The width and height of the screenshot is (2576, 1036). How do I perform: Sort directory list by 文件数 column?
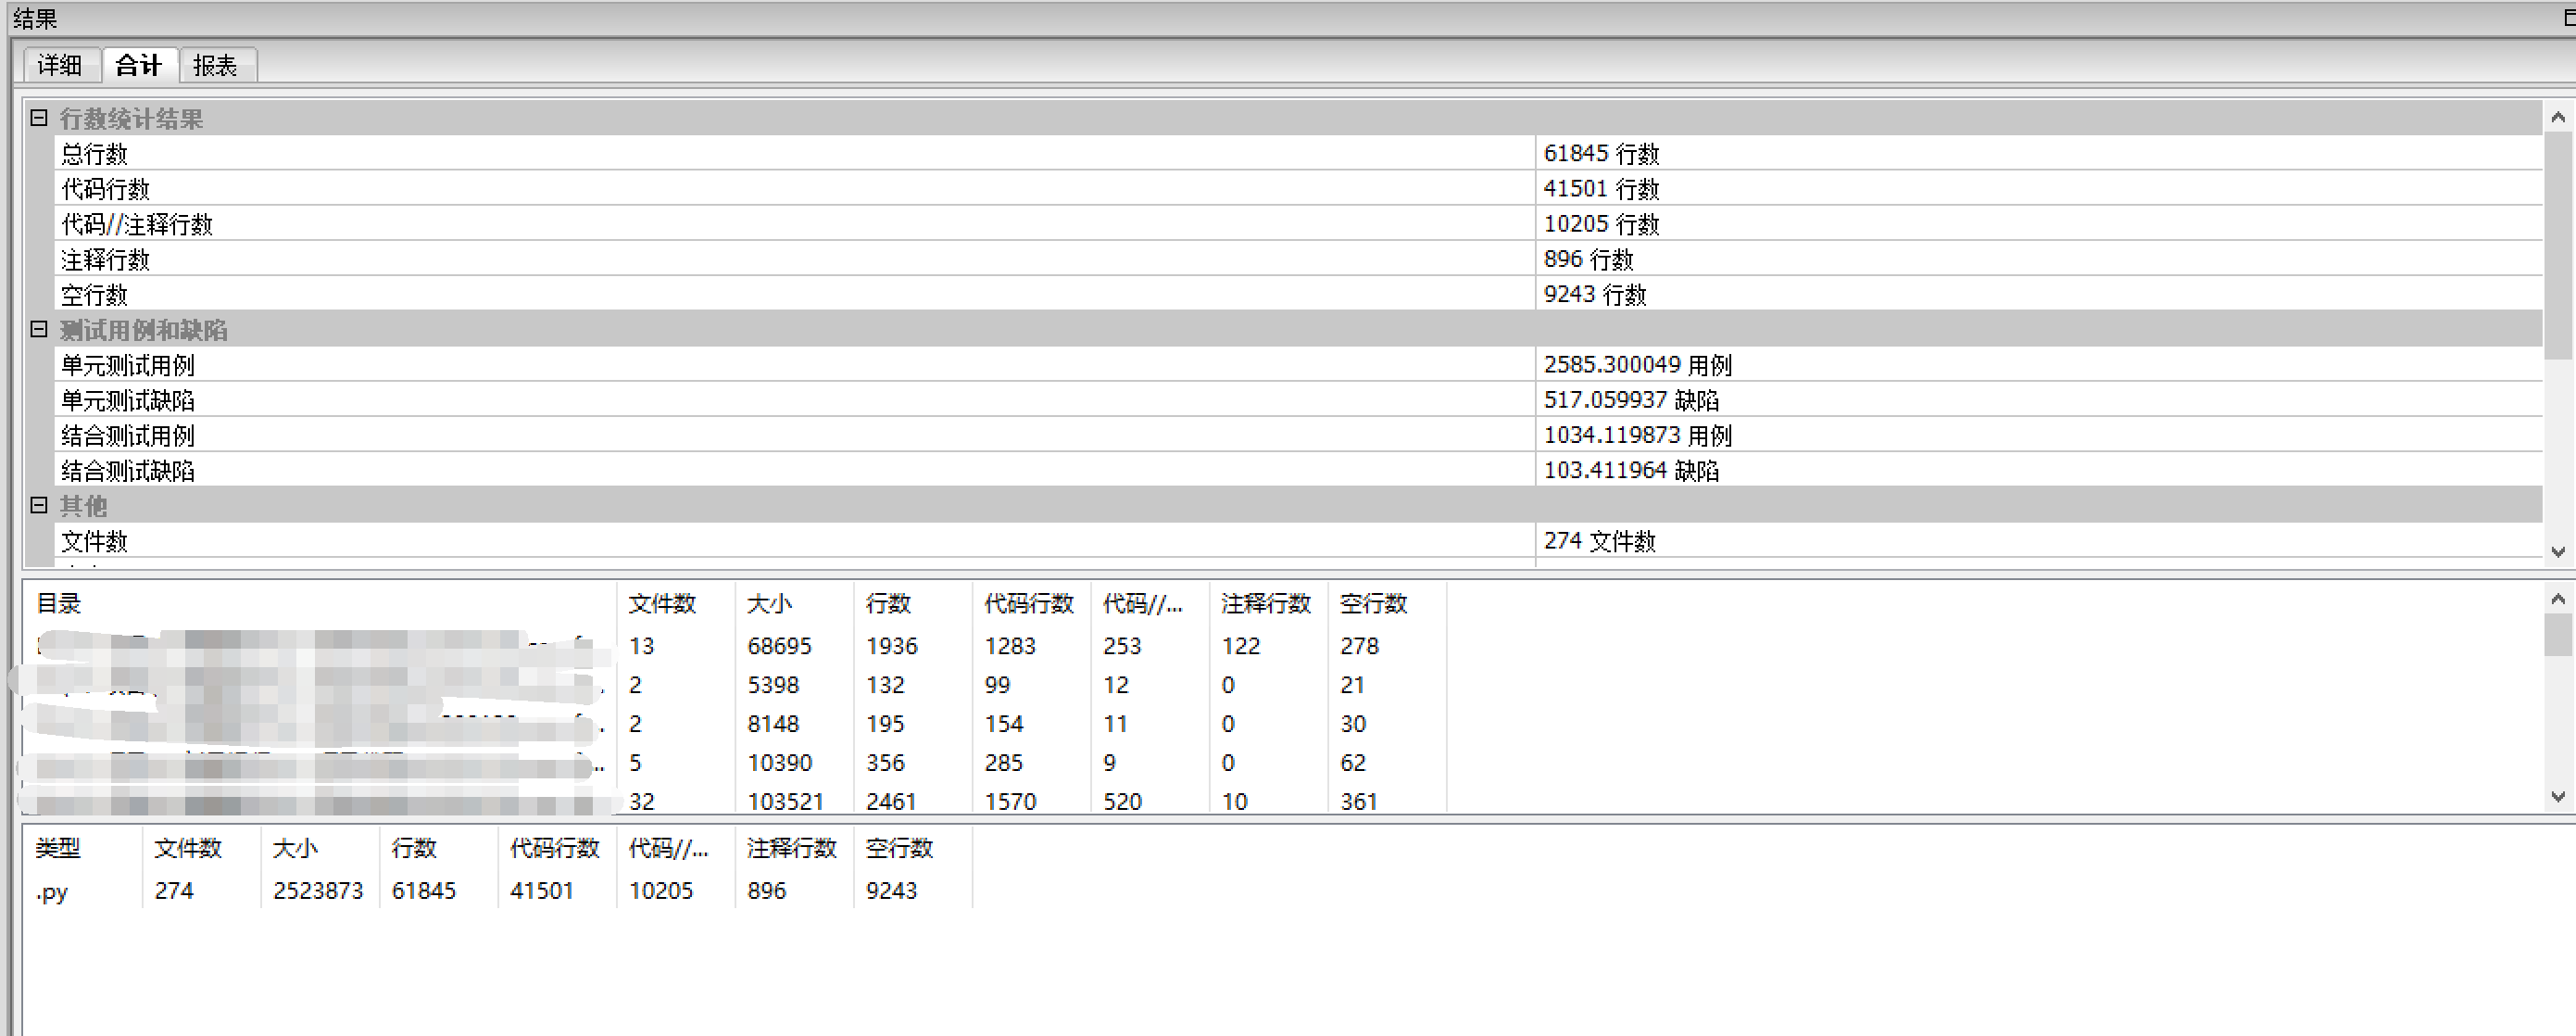tap(662, 603)
